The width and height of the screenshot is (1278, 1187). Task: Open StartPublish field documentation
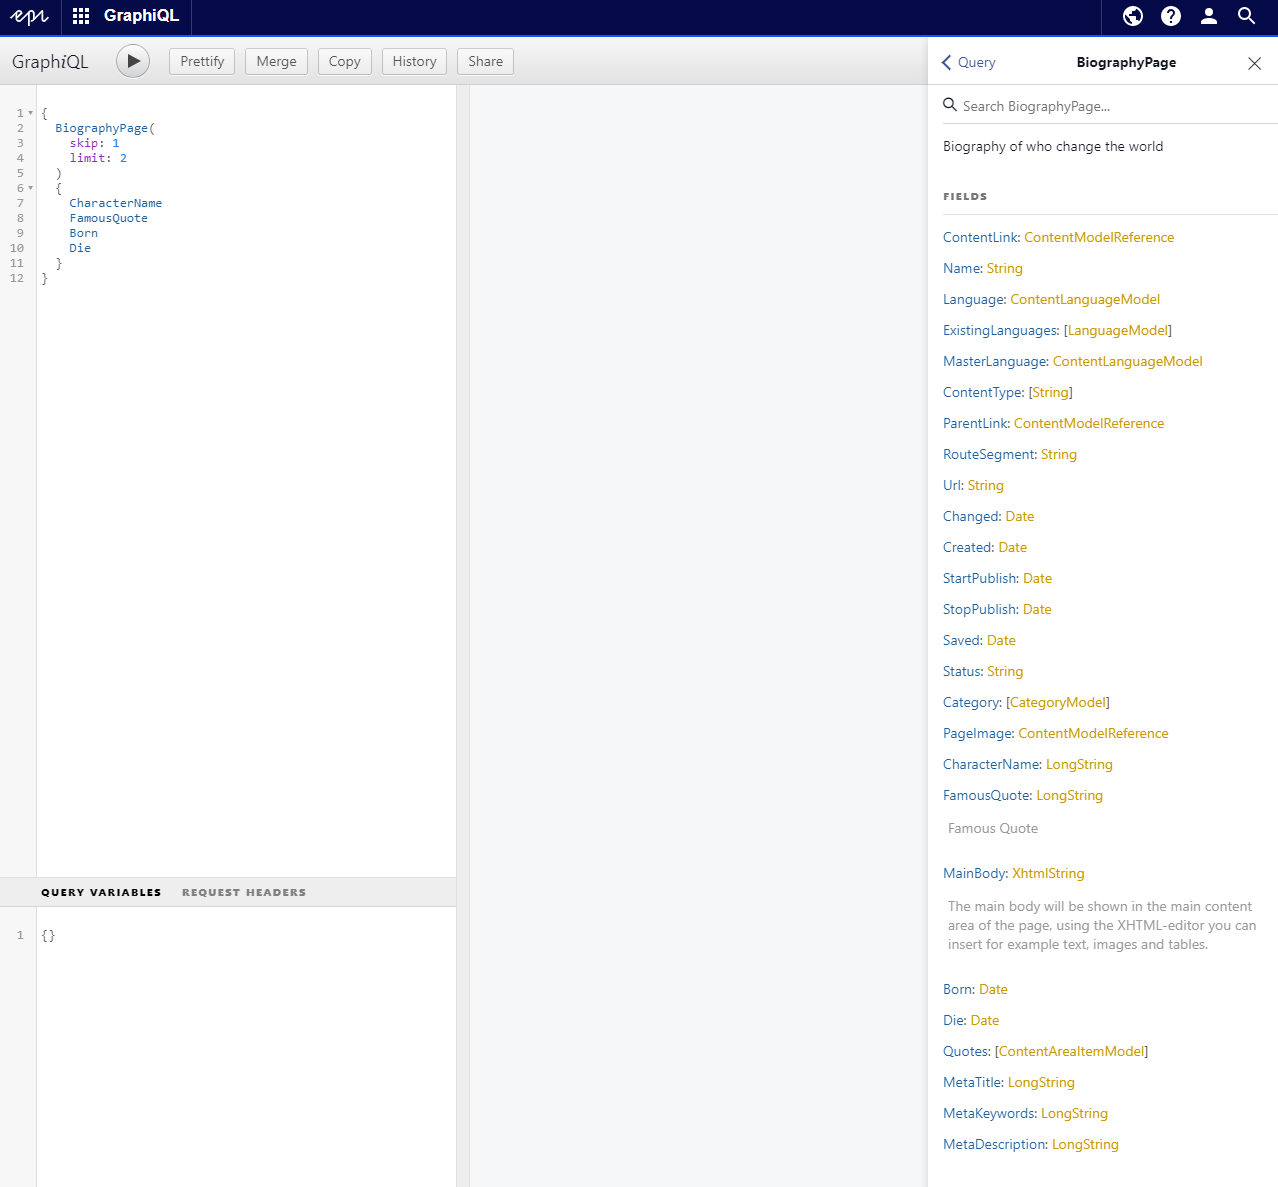[x=979, y=578]
